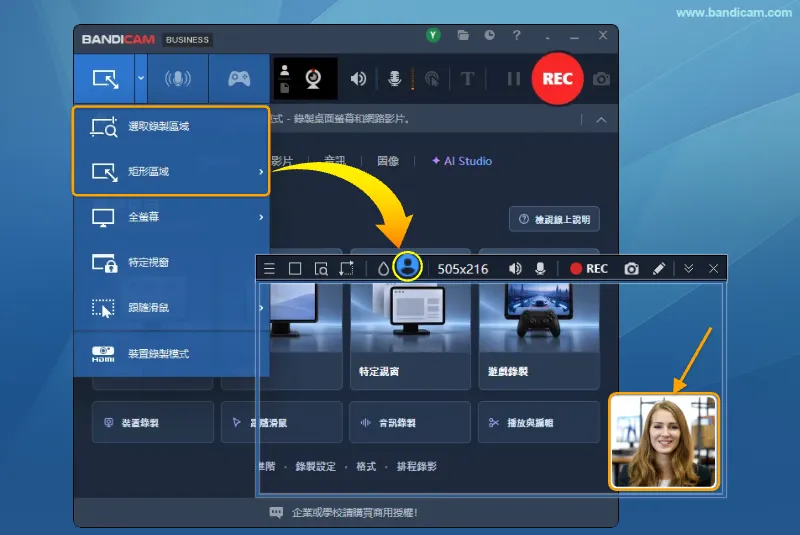Click the 檢視線上說明 button
800x535 pixels.
pos(554,219)
